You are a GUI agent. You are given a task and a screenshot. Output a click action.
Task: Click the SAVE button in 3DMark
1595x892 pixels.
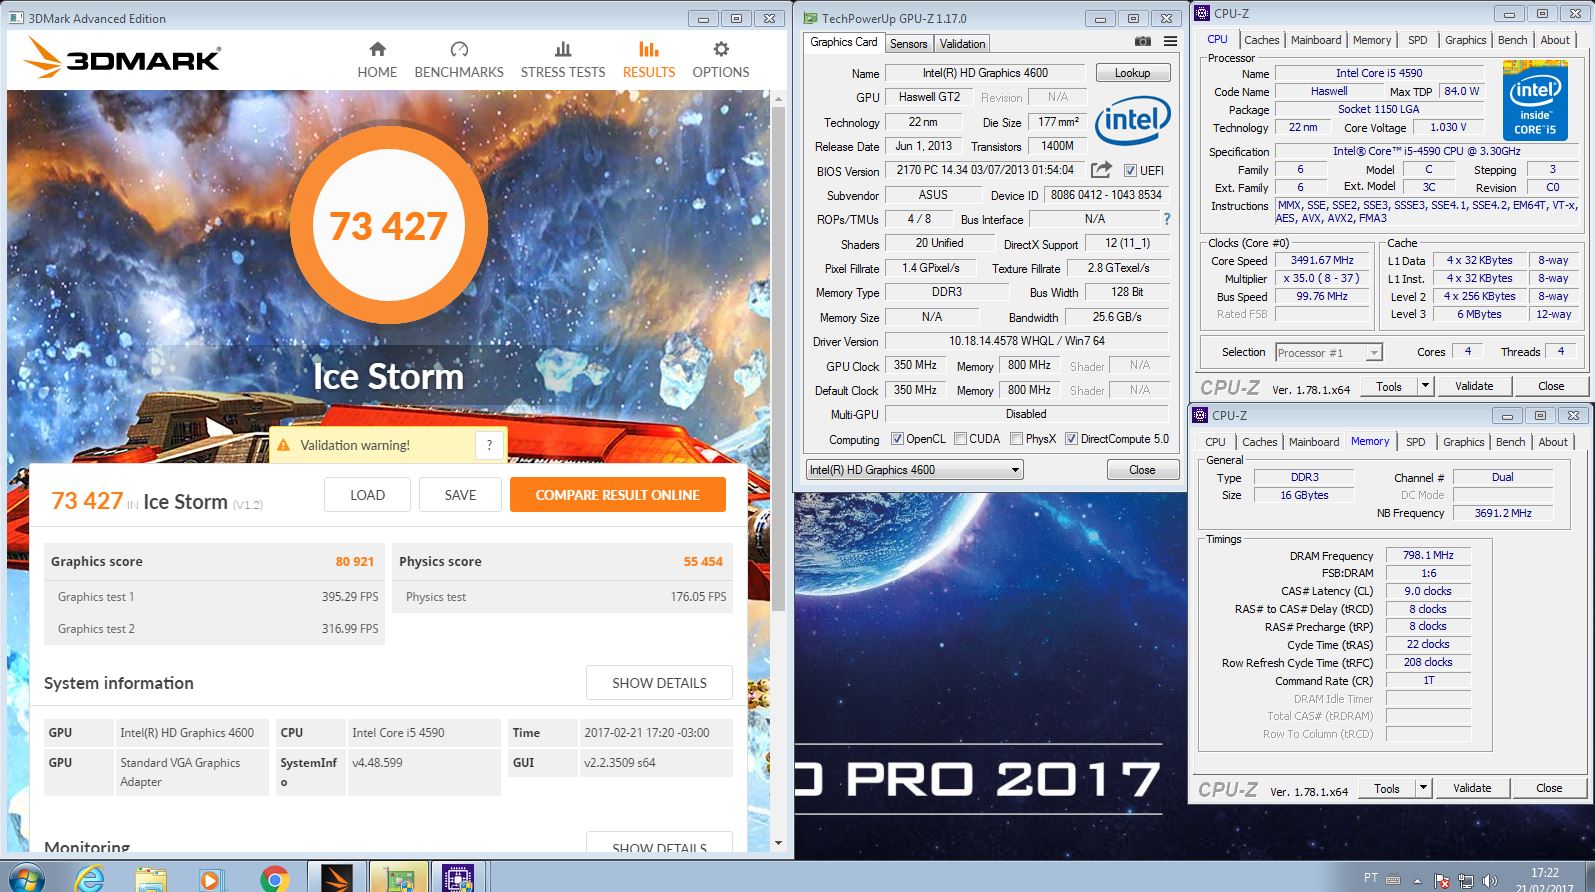click(460, 495)
